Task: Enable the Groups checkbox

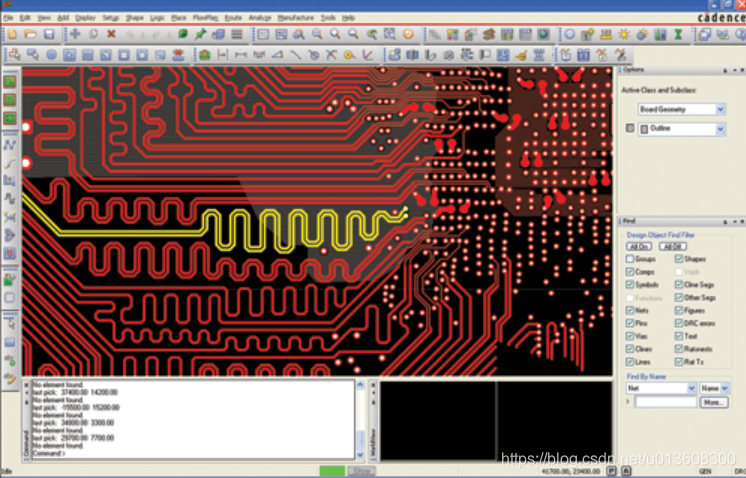Action: pos(629,259)
